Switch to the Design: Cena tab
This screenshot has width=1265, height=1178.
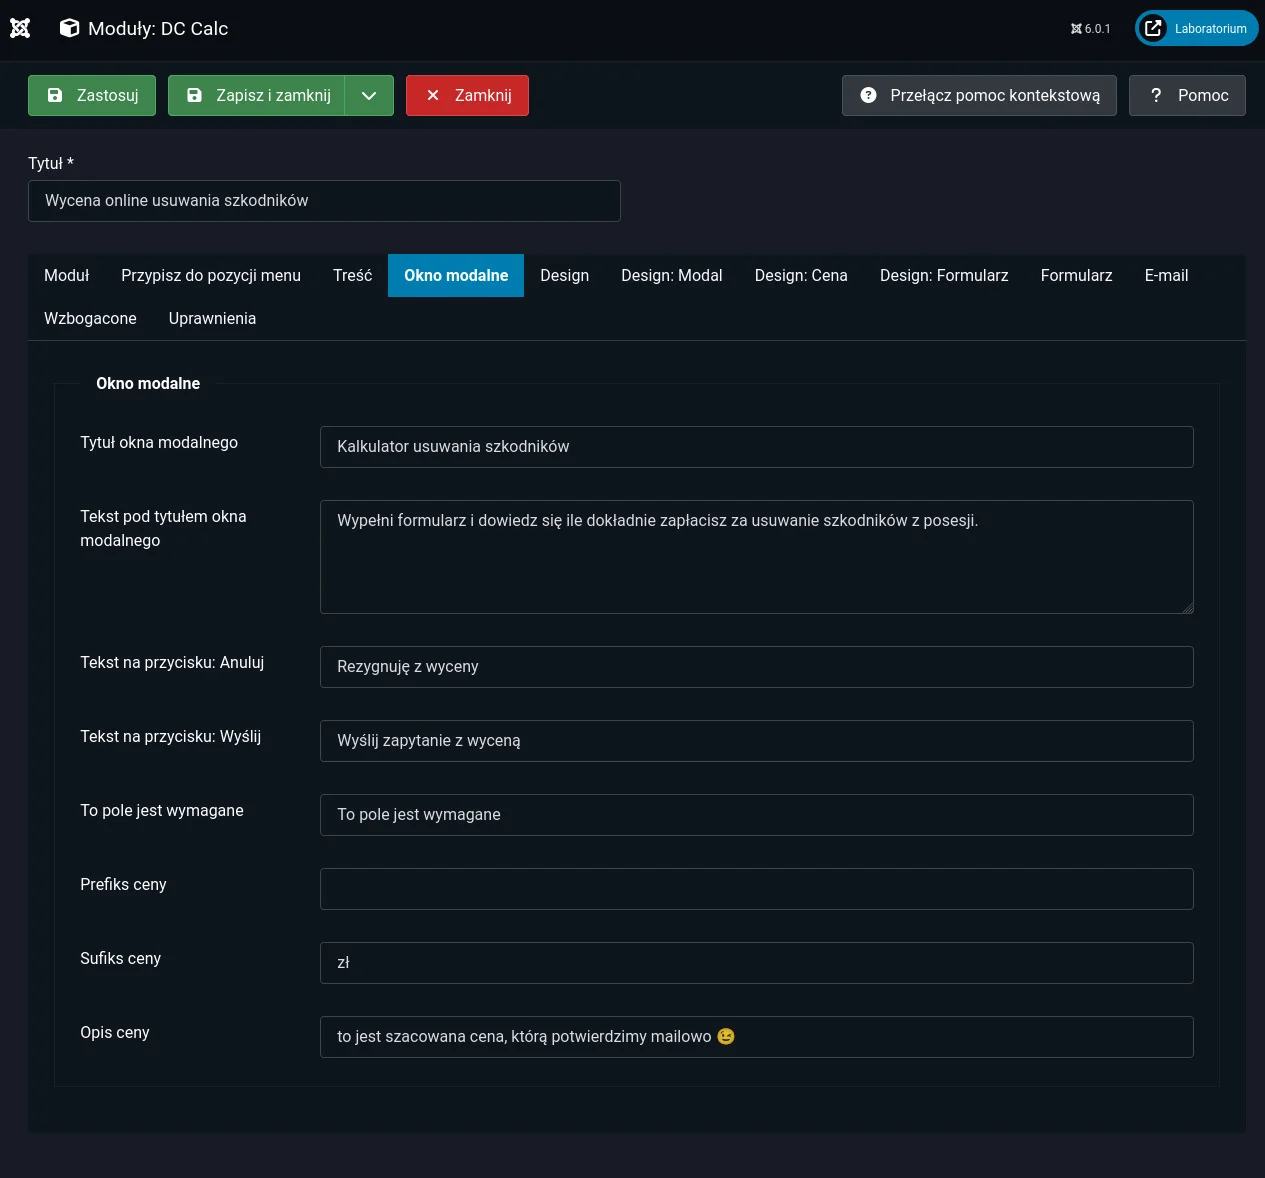pyautogui.click(x=800, y=276)
